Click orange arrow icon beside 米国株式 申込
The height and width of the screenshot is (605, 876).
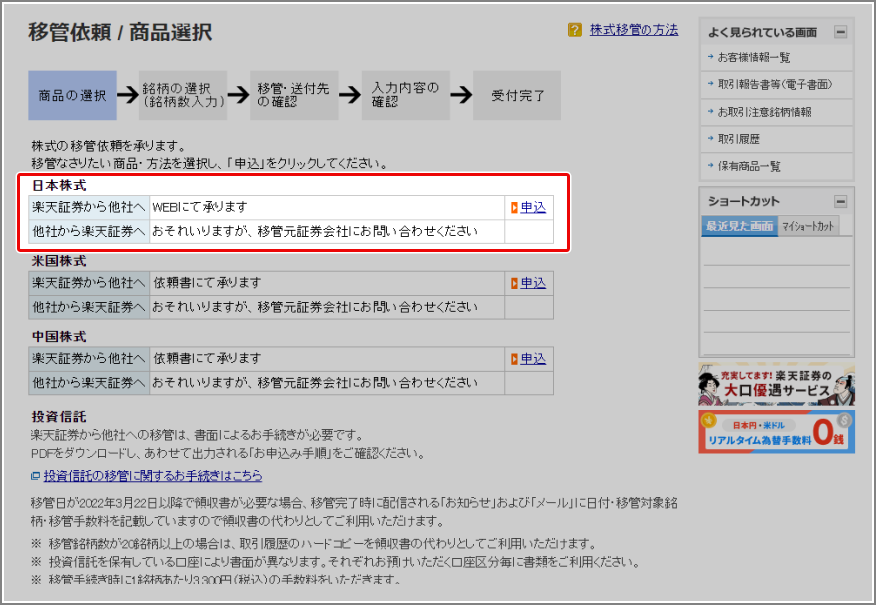pyautogui.click(x=514, y=284)
